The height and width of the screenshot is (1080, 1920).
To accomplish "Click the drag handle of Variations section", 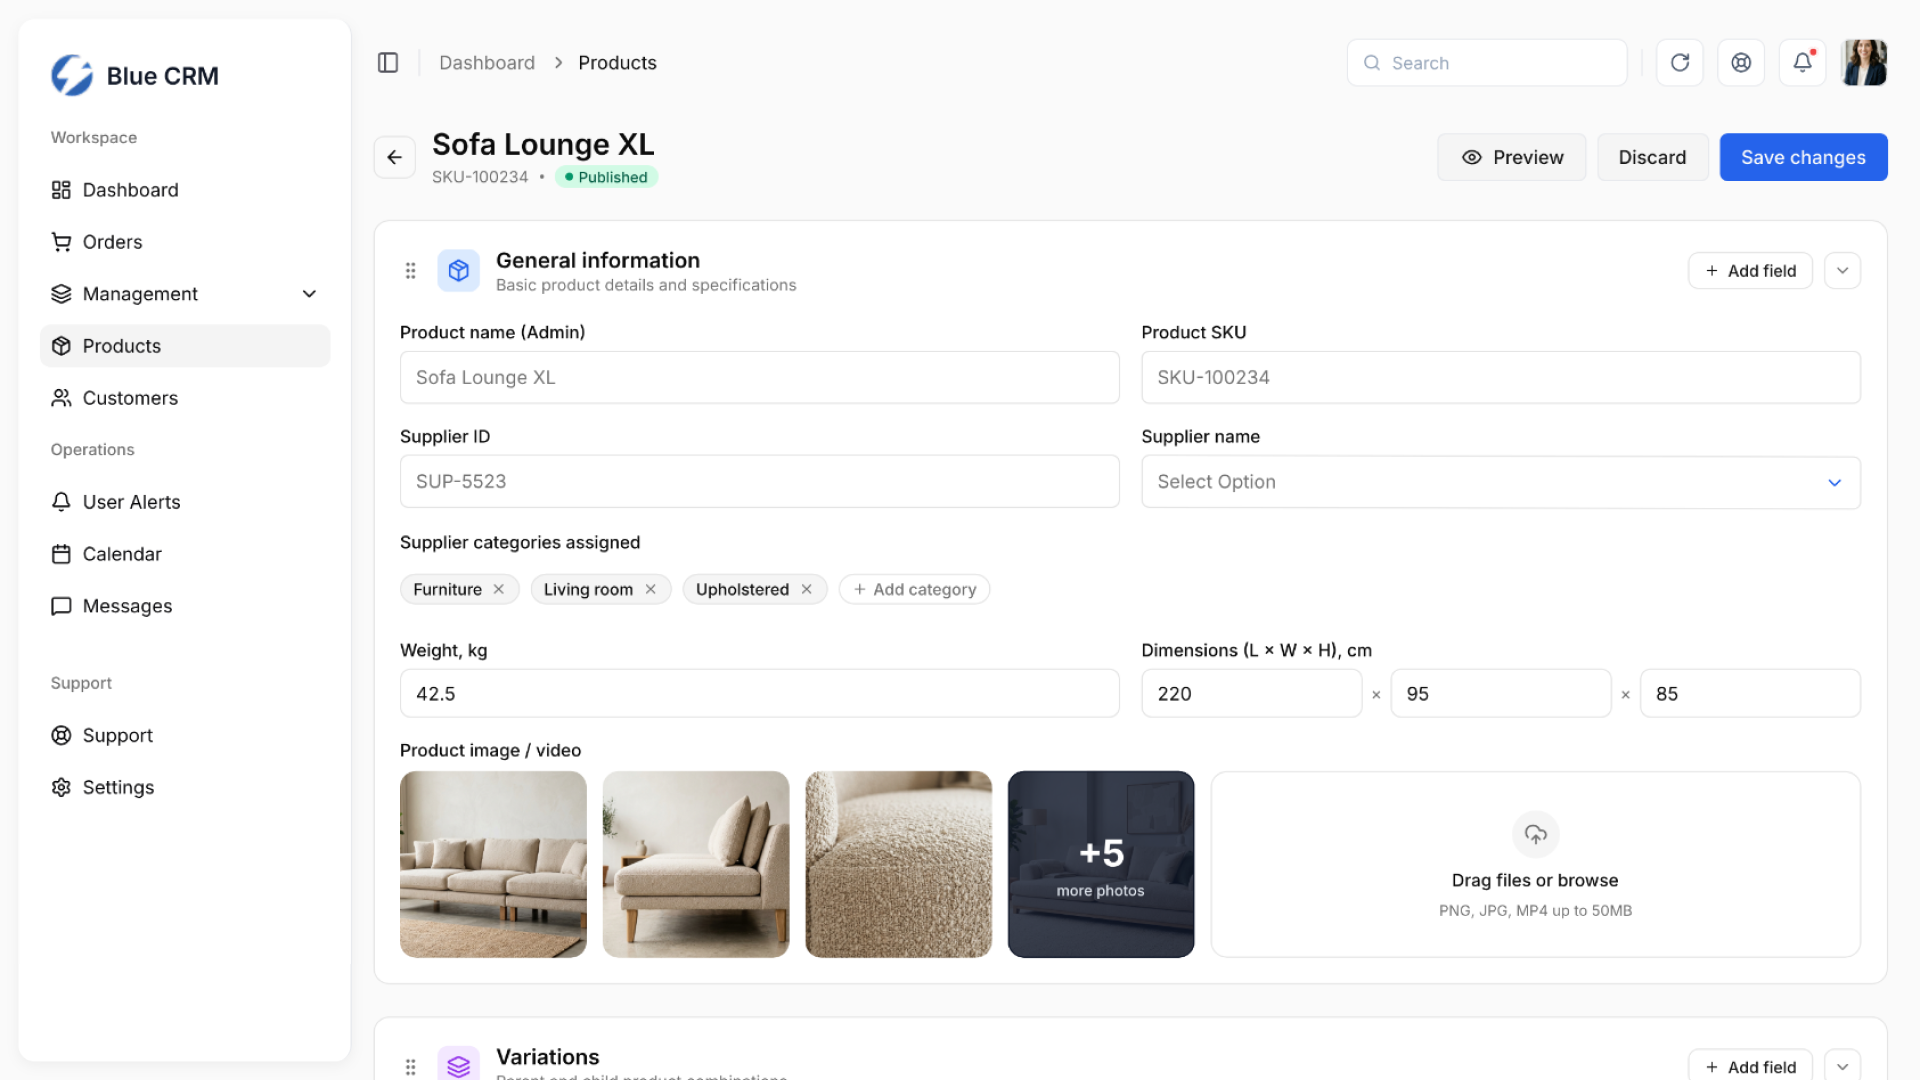I will point(410,1067).
